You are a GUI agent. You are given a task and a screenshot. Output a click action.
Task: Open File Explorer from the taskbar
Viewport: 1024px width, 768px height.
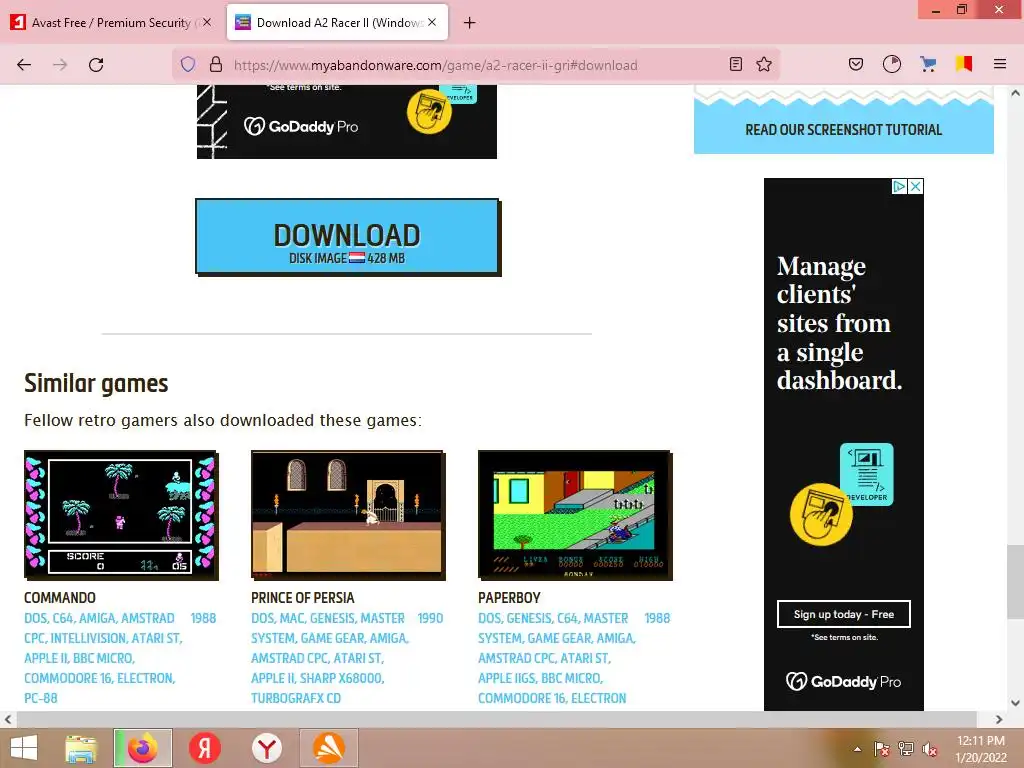coord(81,748)
